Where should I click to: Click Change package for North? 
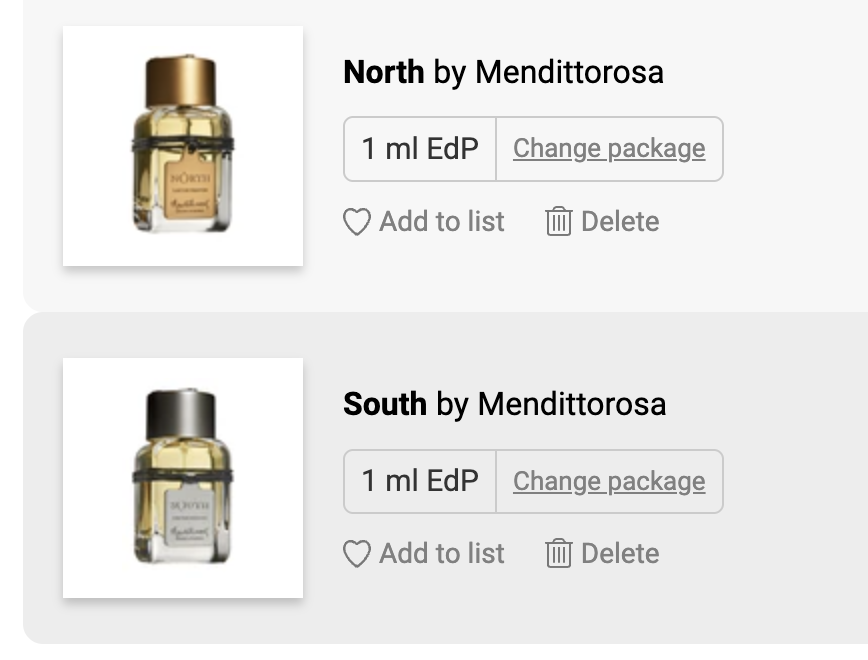click(x=609, y=149)
